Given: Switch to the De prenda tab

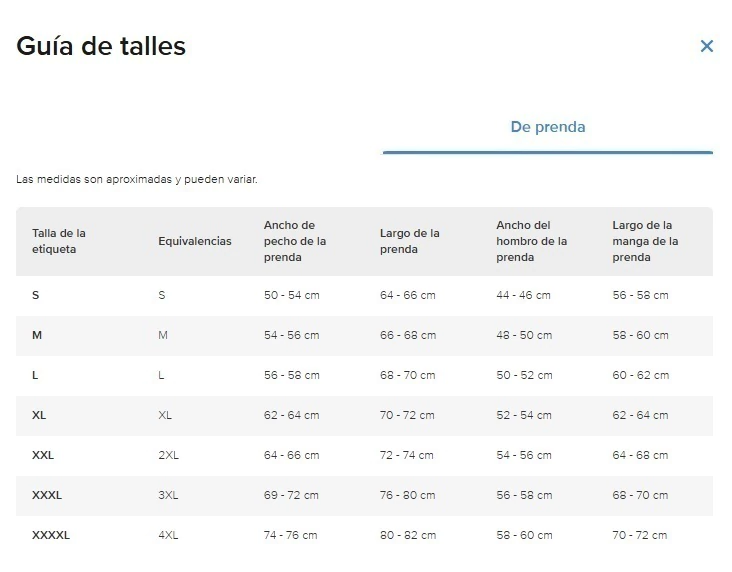Looking at the screenshot, I should click(x=547, y=127).
